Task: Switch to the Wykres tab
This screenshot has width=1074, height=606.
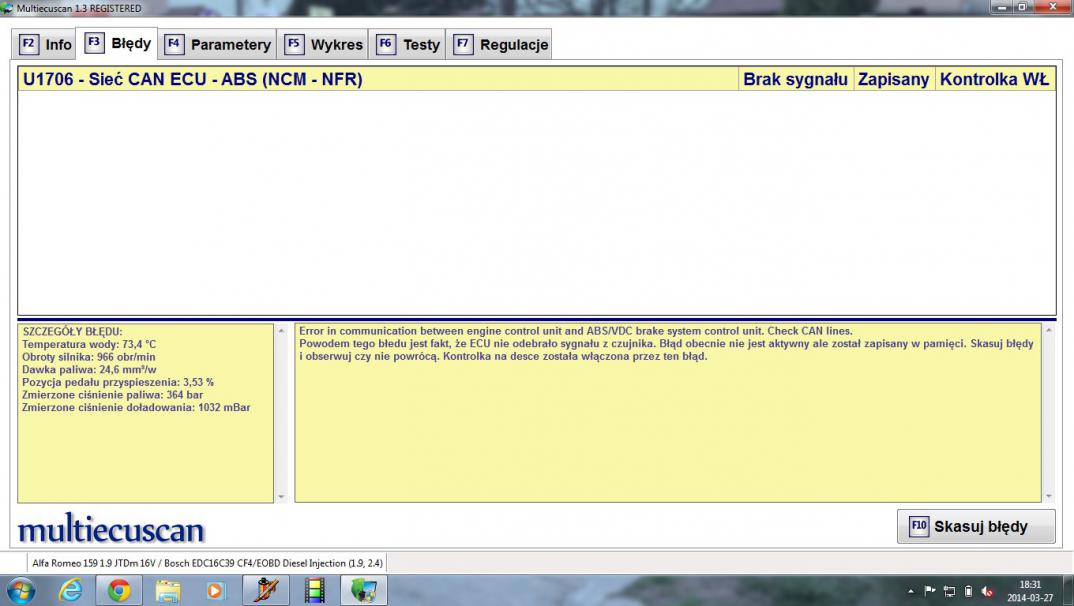Action: (323, 45)
